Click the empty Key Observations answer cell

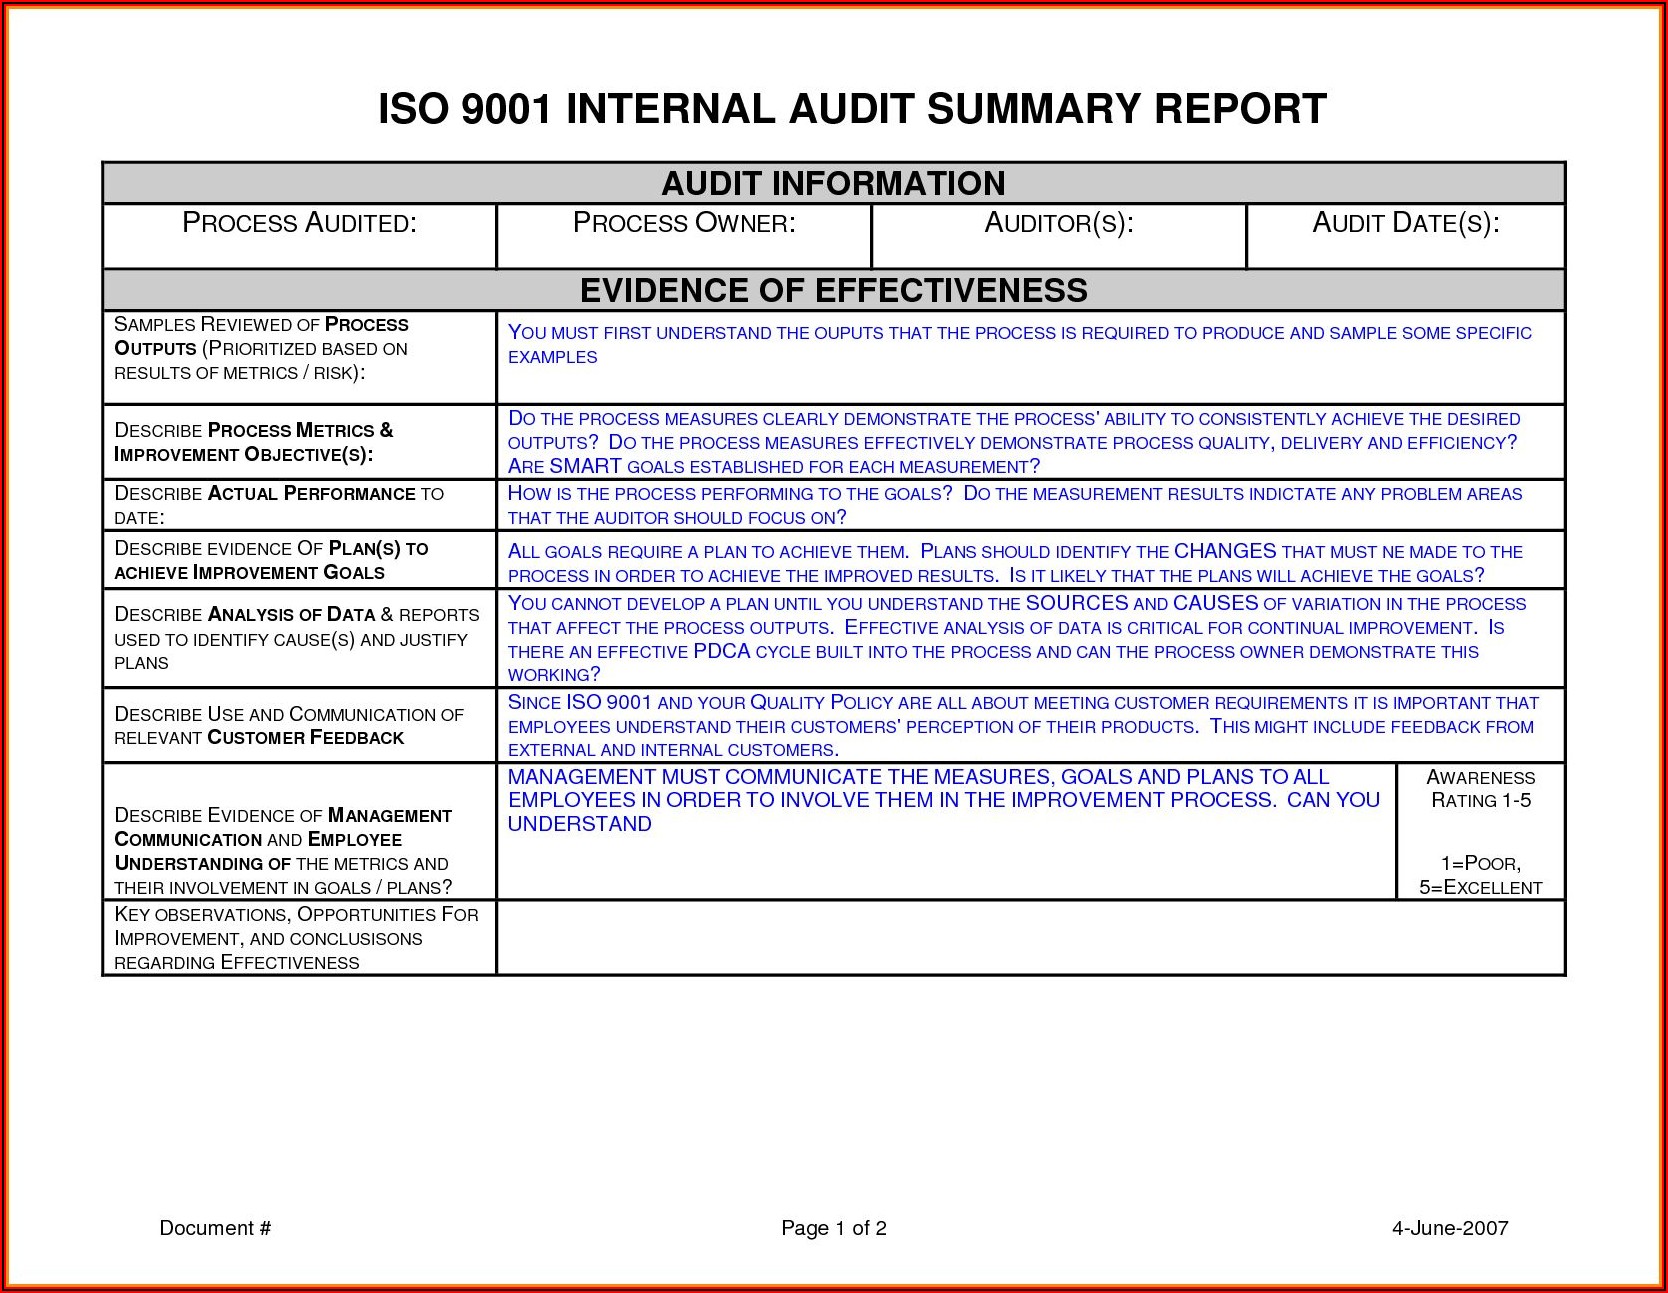1030,938
